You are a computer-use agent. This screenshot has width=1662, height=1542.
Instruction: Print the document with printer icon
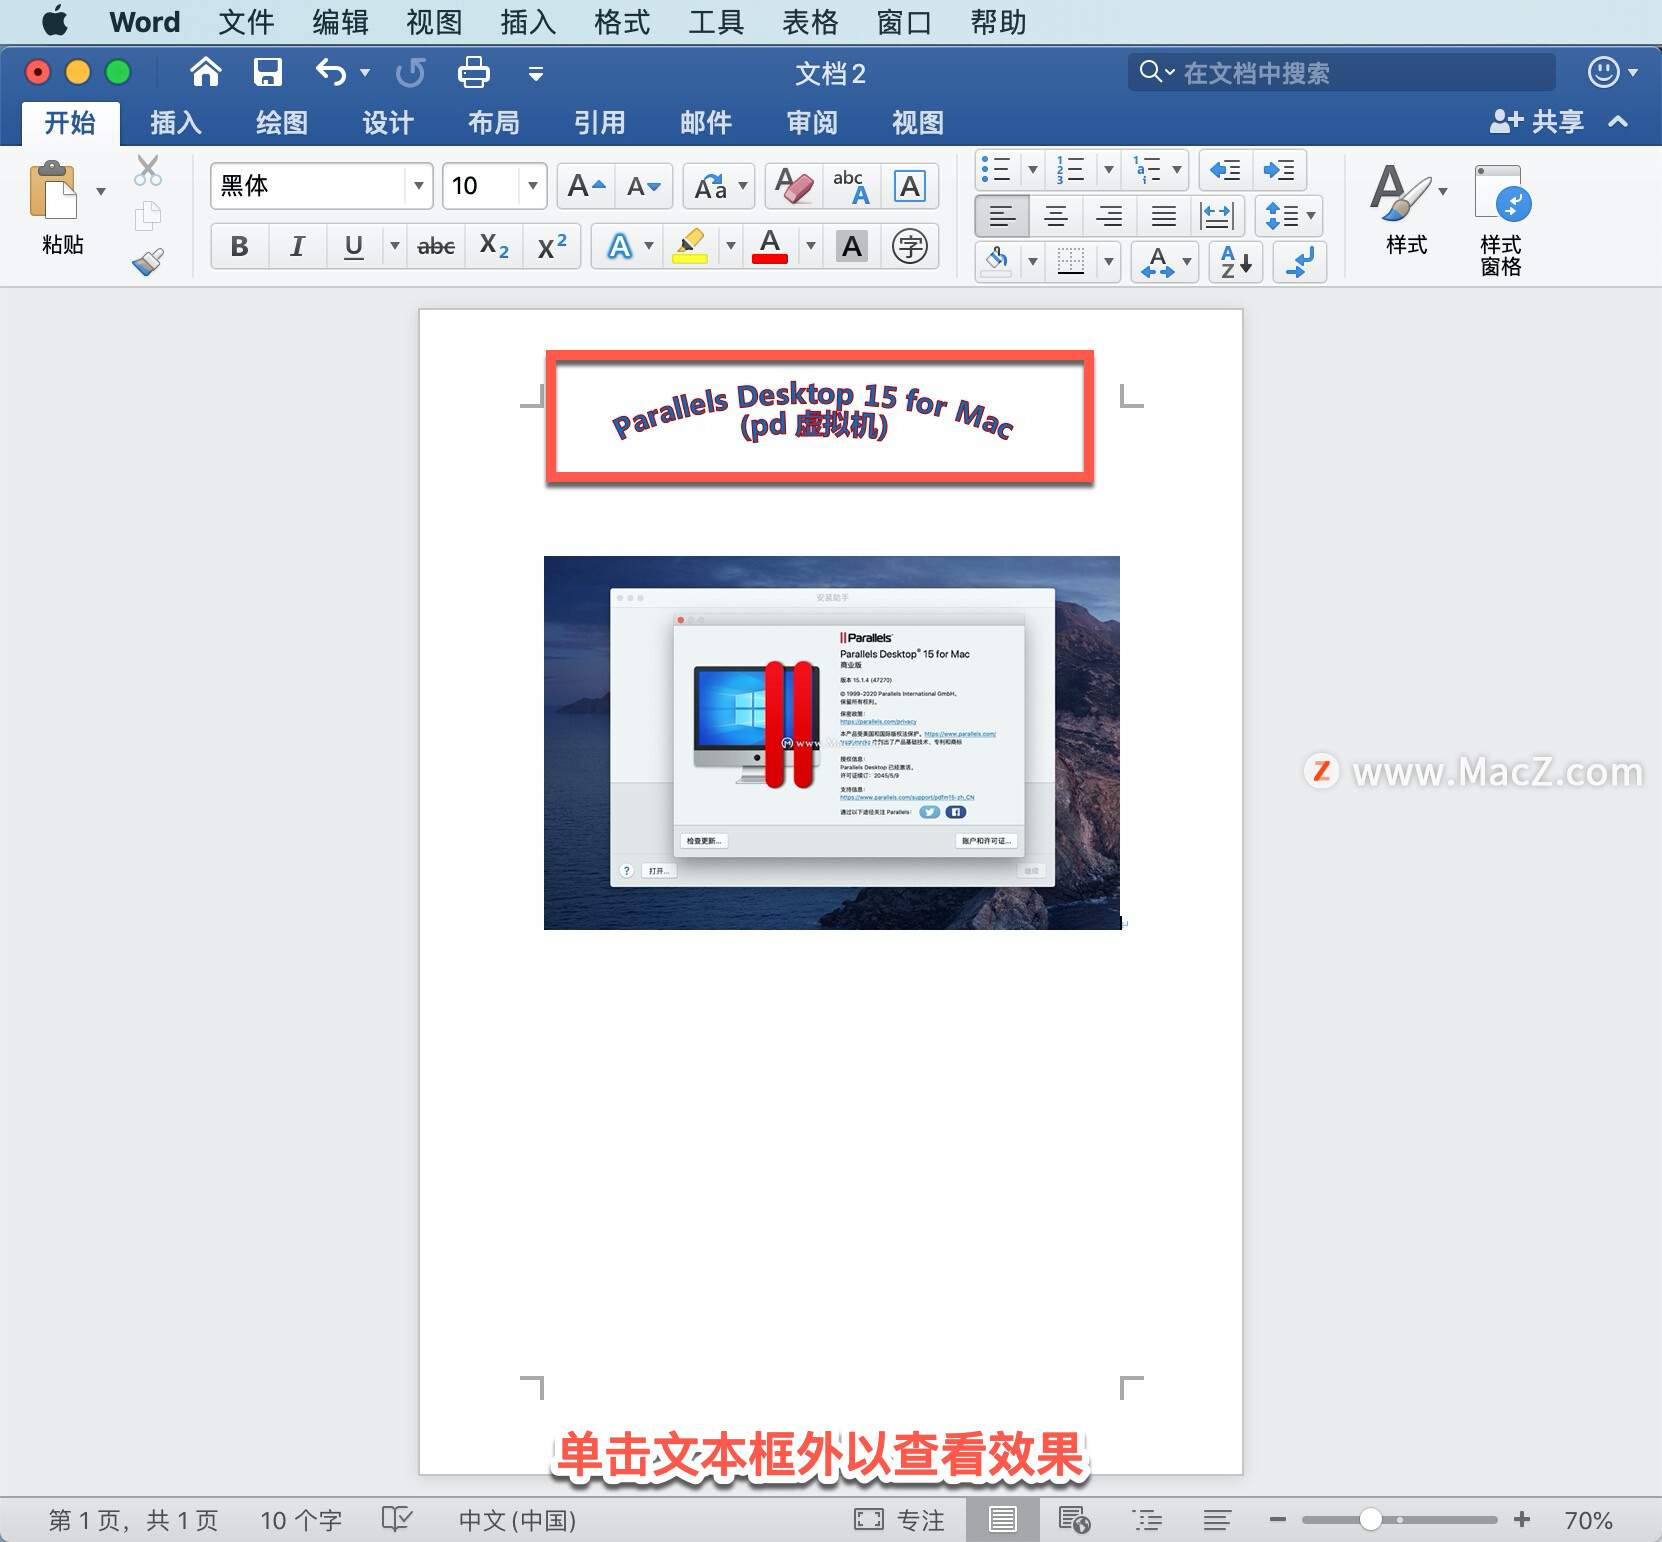pyautogui.click(x=473, y=72)
